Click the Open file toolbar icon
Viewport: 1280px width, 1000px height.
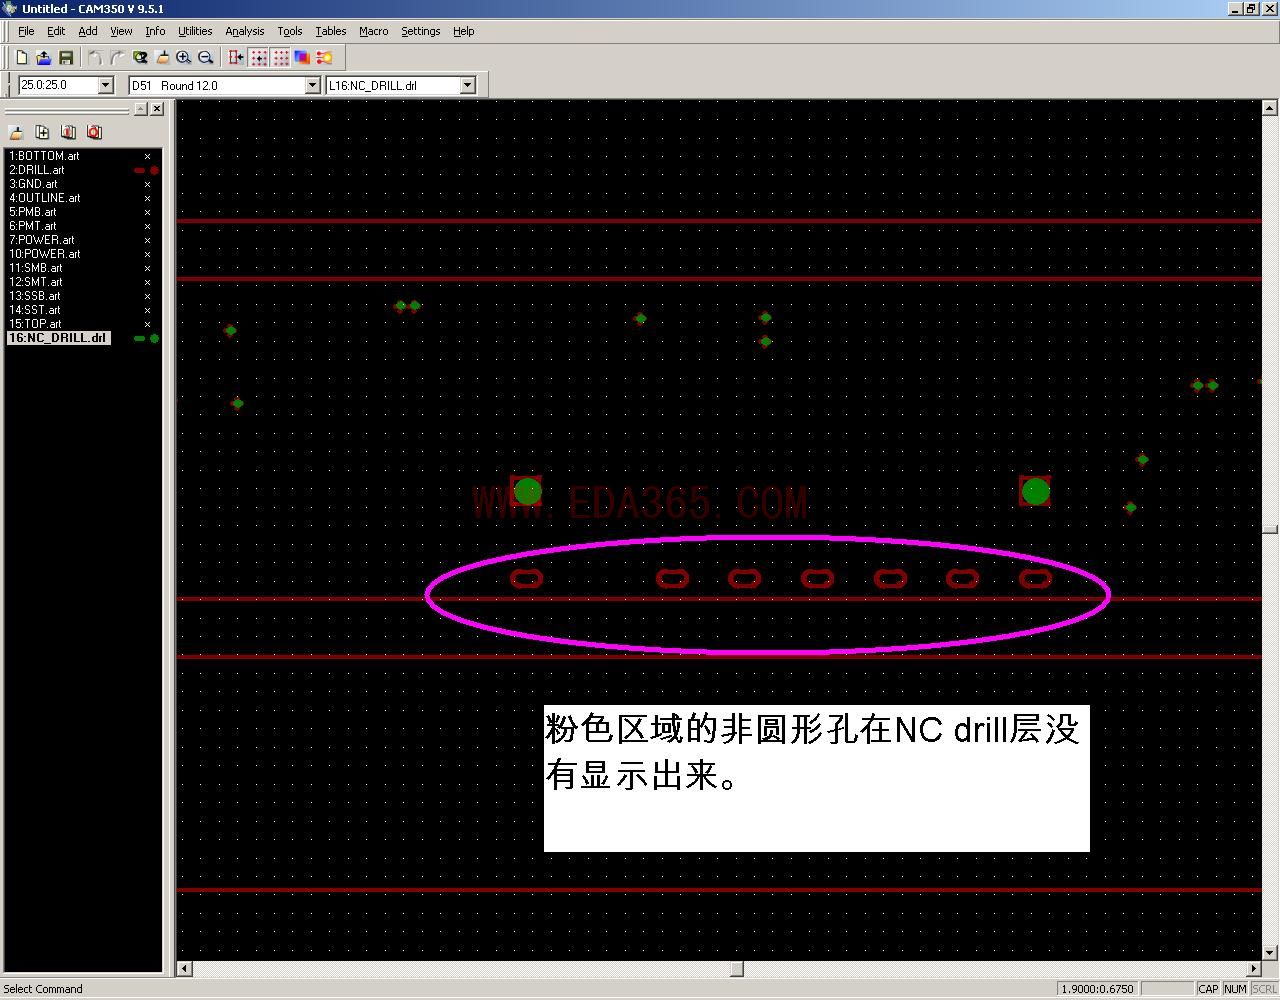[x=44, y=58]
